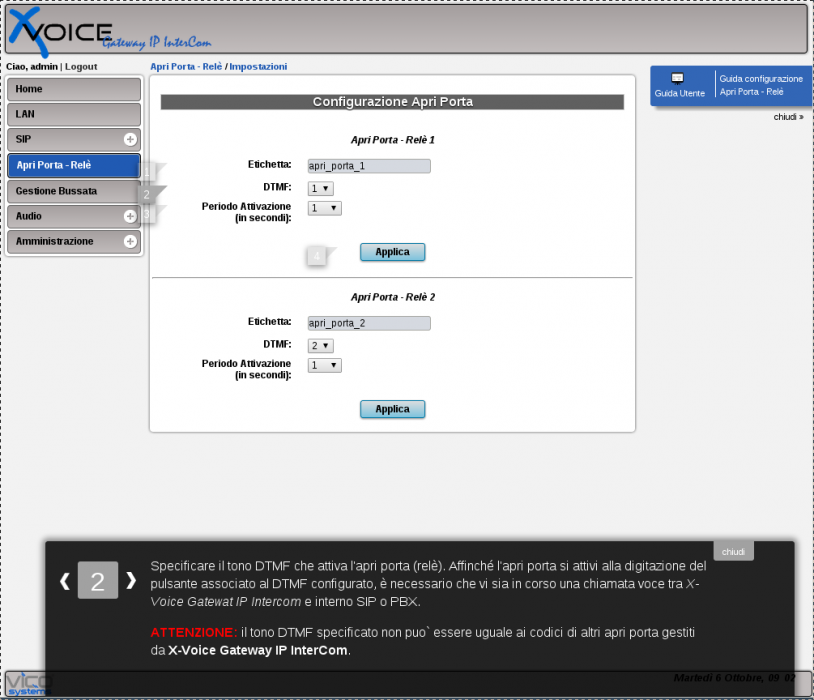
Task: Expand the Audio menu section
Action: click(130, 216)
